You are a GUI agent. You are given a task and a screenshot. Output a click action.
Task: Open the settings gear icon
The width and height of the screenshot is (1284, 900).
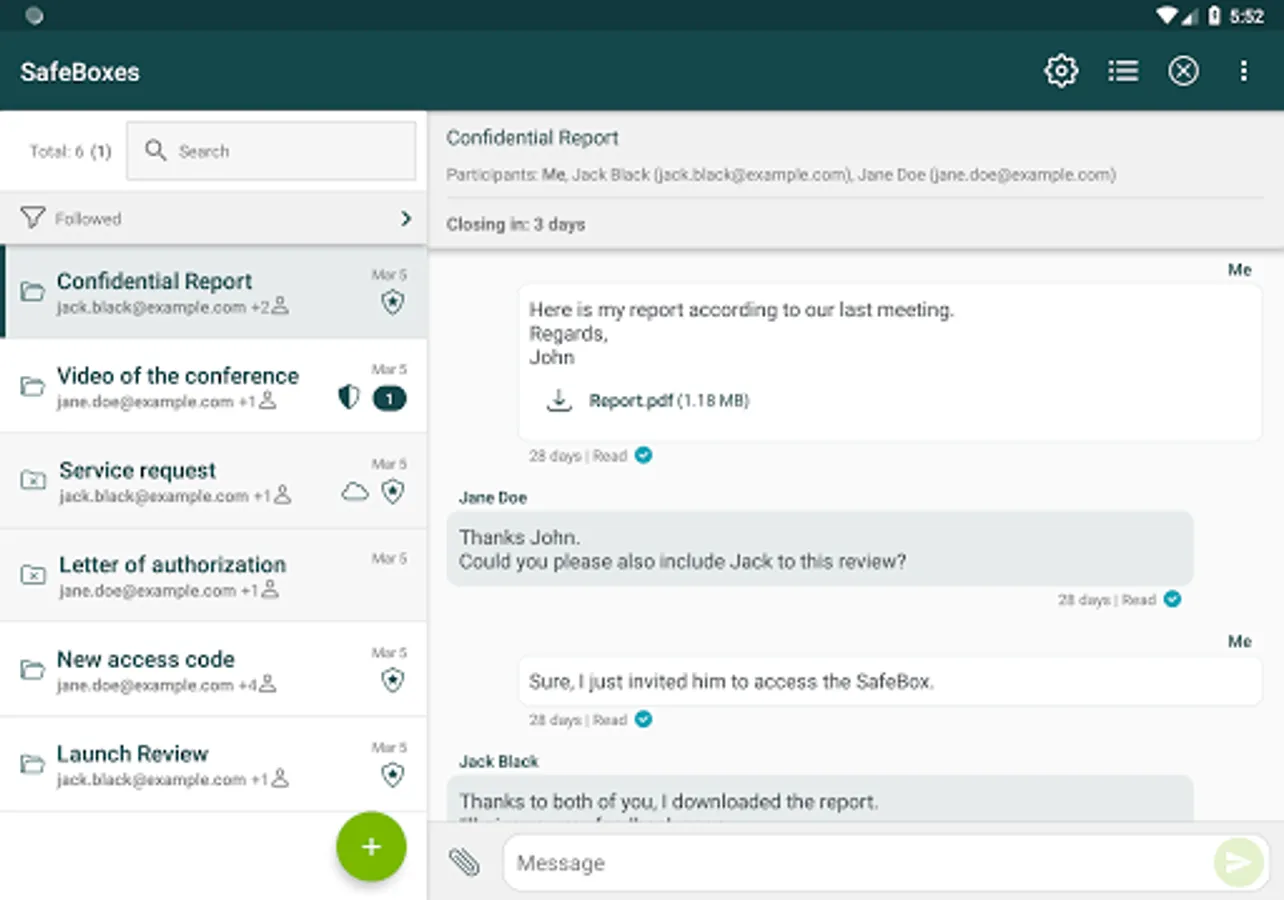1061,71
